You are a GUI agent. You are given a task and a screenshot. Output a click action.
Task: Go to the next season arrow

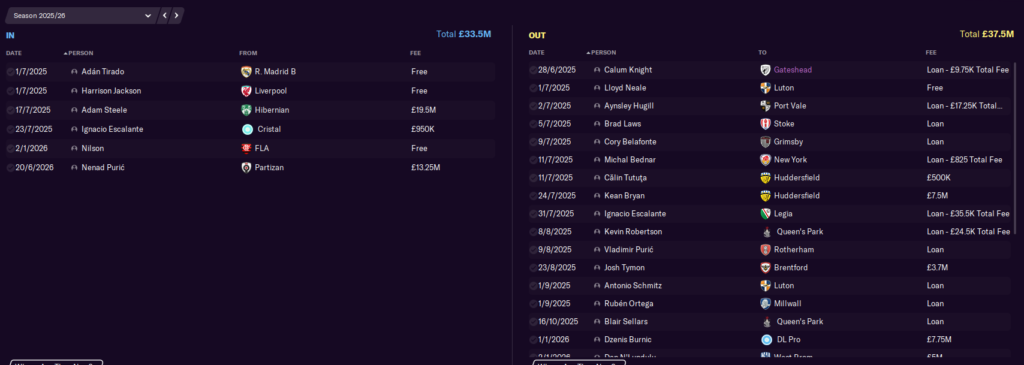tap(176, 15)
